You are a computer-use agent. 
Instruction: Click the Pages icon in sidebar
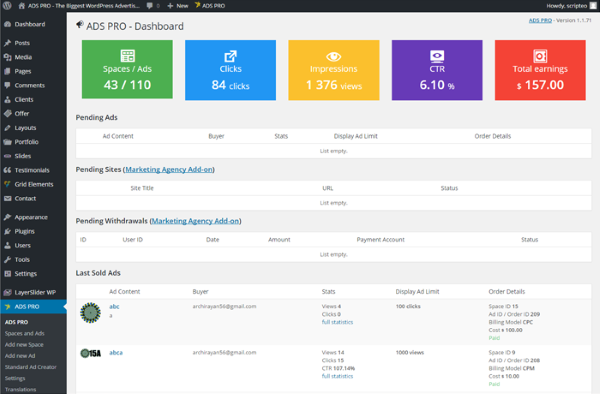click(x=7, y=71)
